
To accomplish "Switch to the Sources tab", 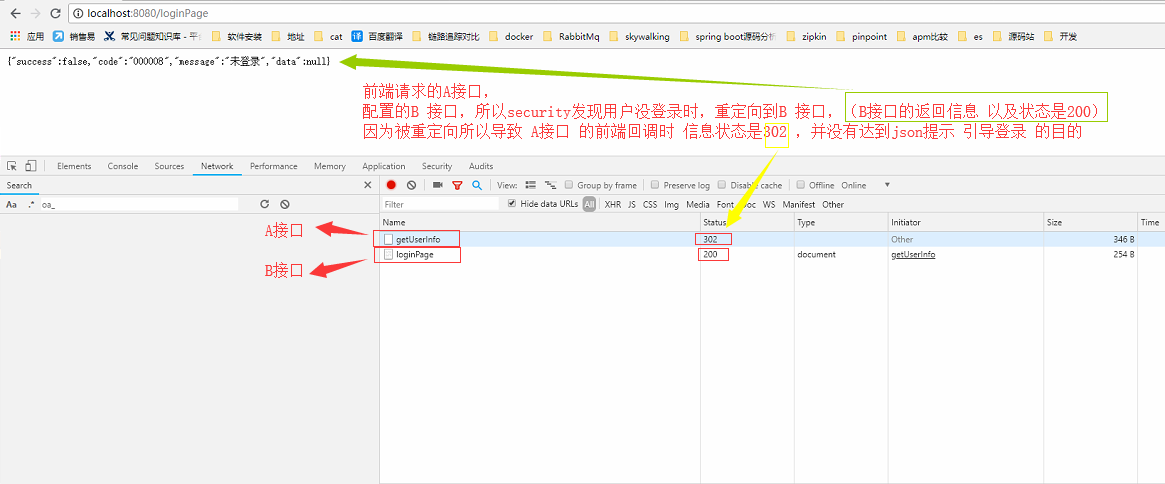I will tap(169, 166).
